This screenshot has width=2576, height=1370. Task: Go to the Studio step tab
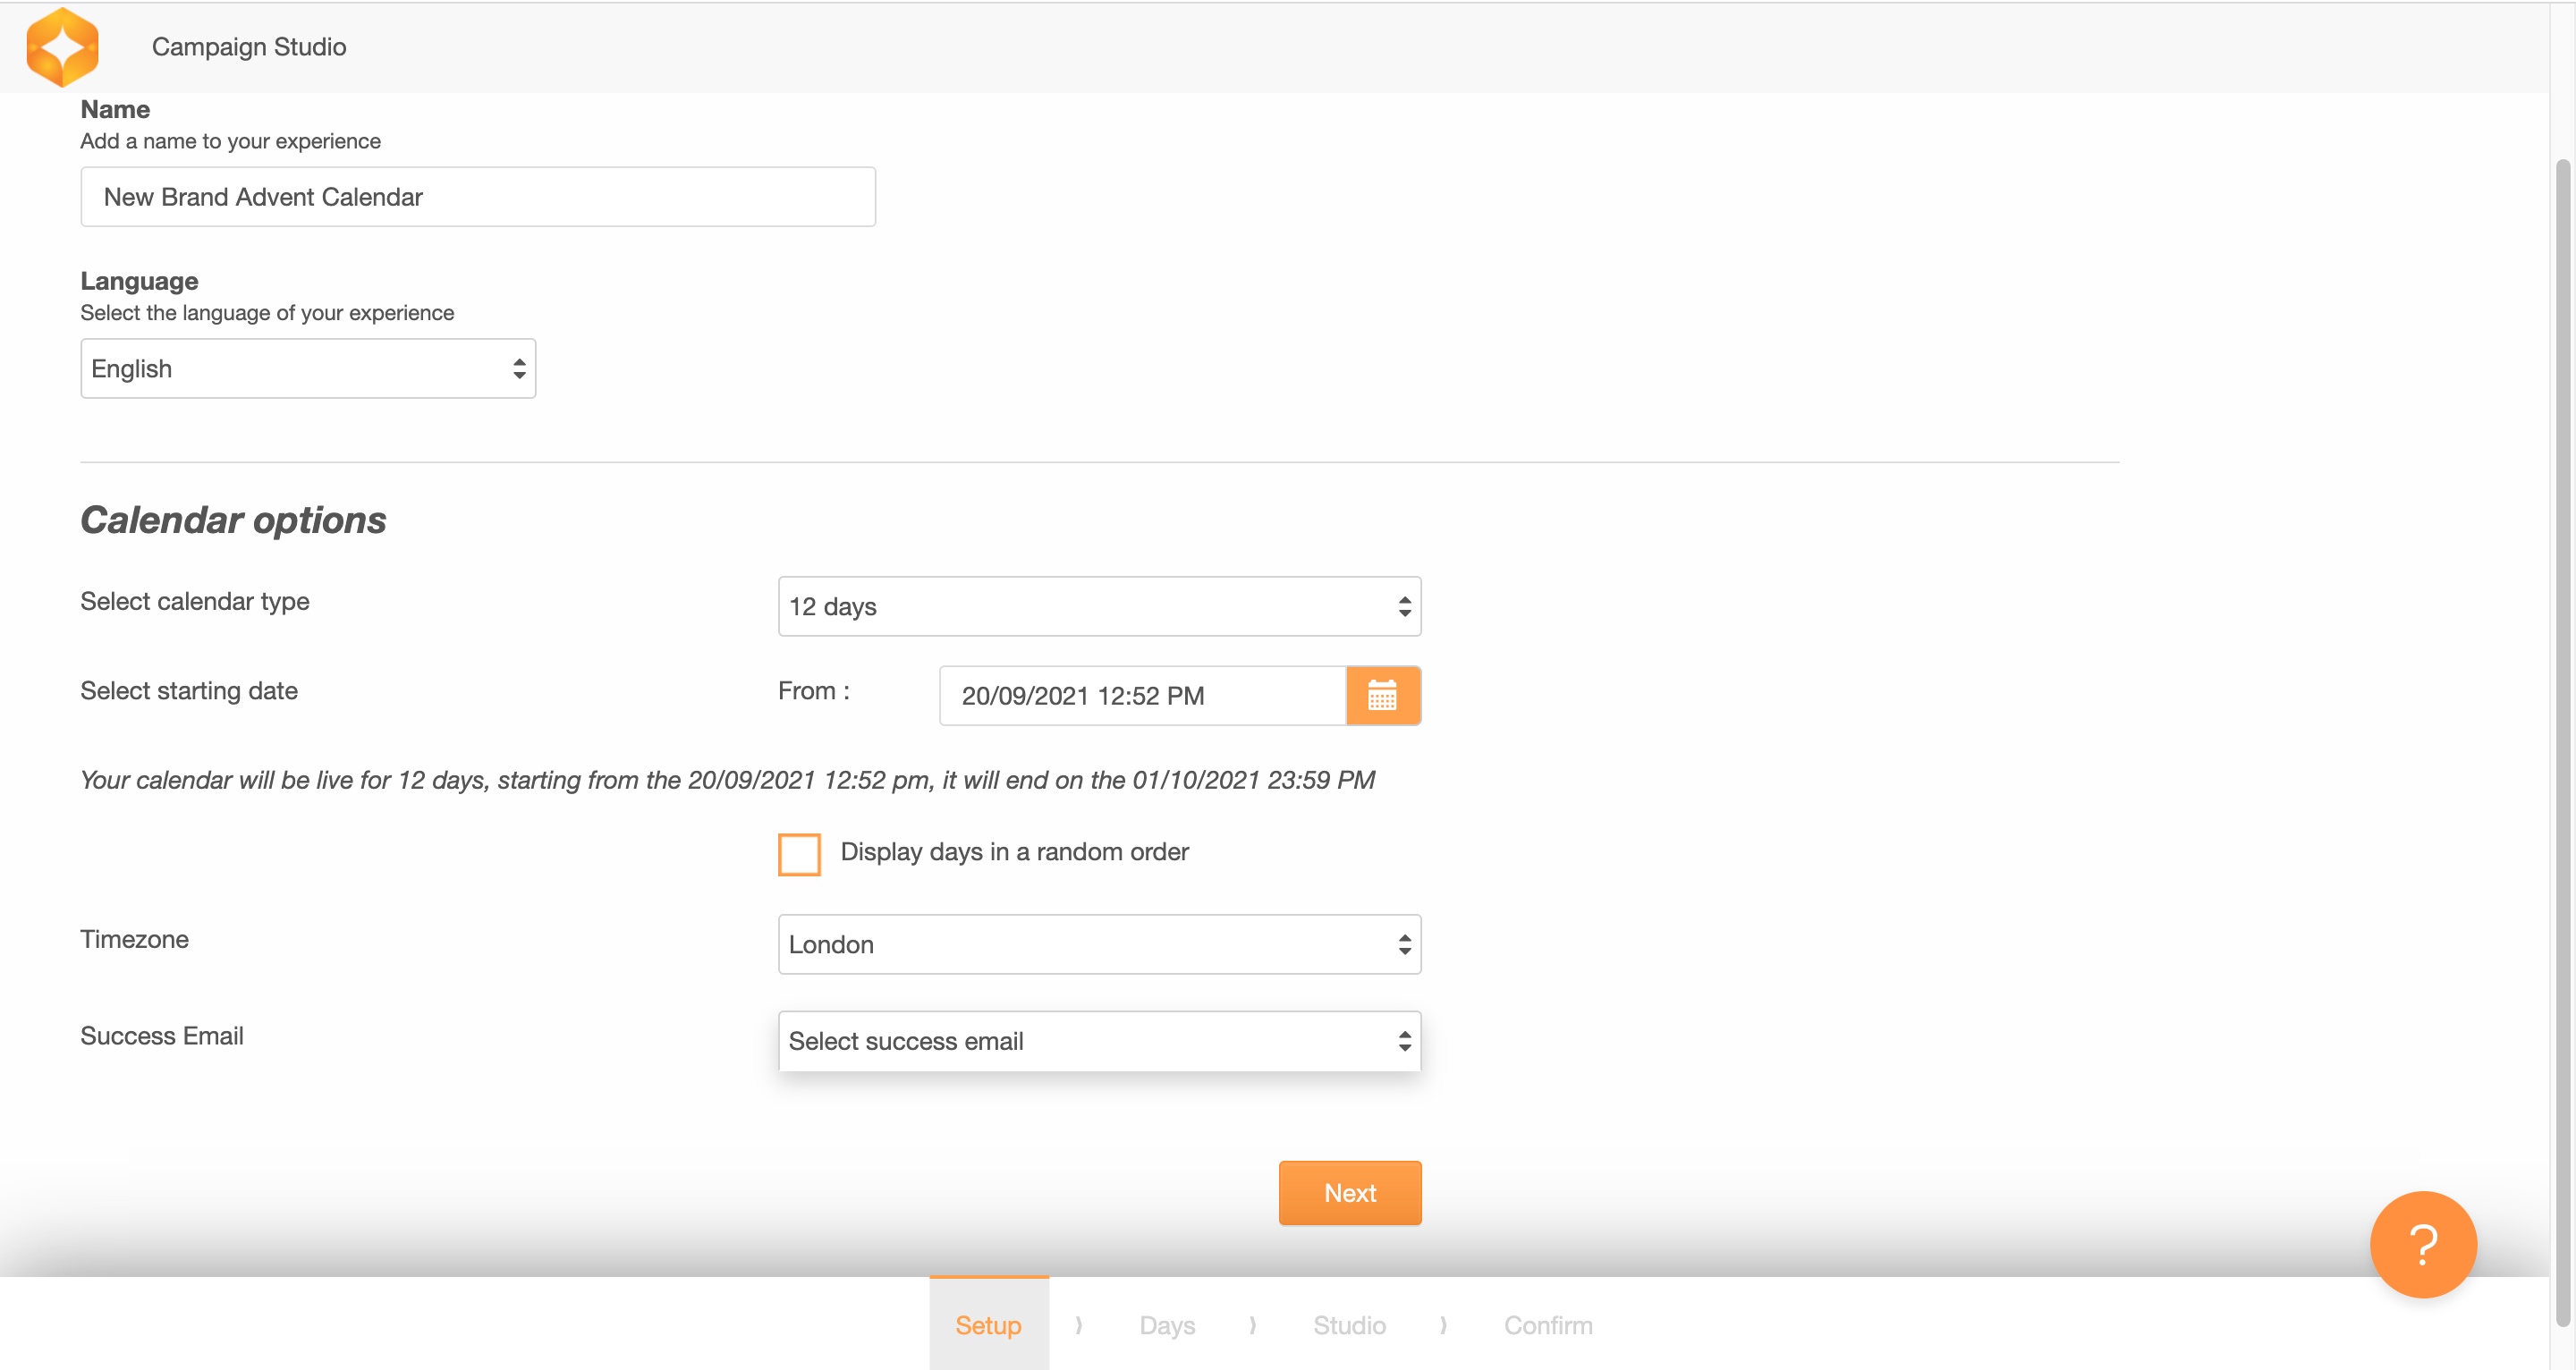(x=1349, y=1324)
